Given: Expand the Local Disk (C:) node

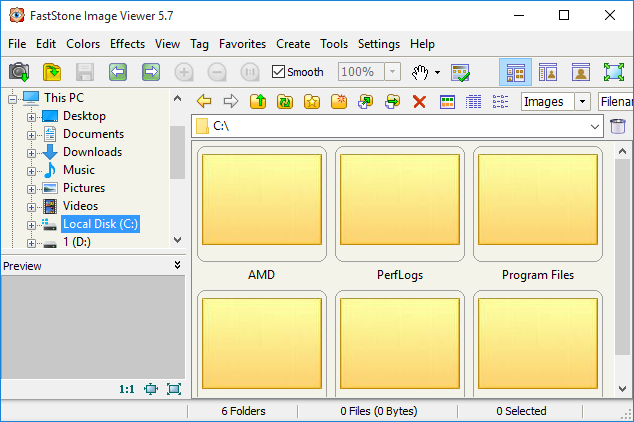Looking at the screenshot, I should 31,225.
